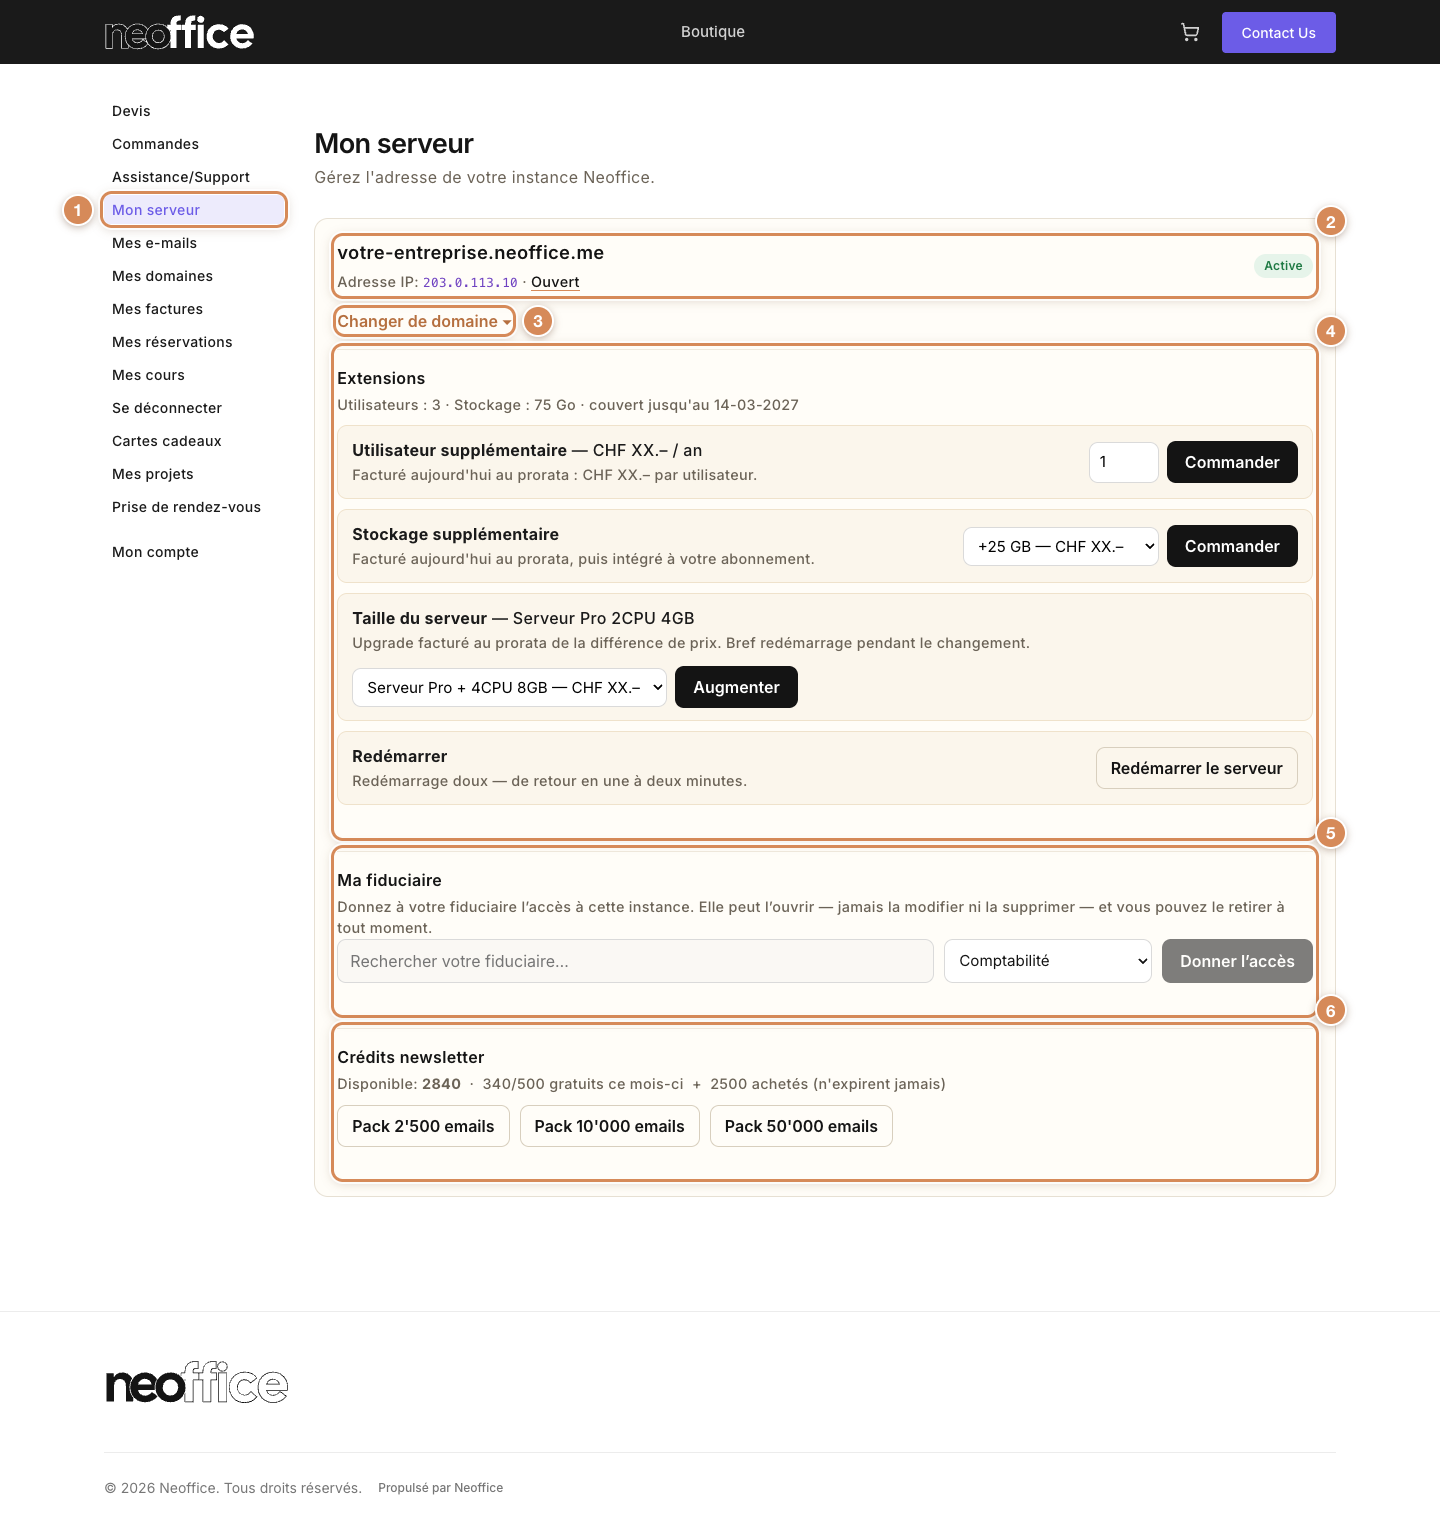Click the additional users quantity field
Screen dimensions: 1440x1523
point(1123,462)
